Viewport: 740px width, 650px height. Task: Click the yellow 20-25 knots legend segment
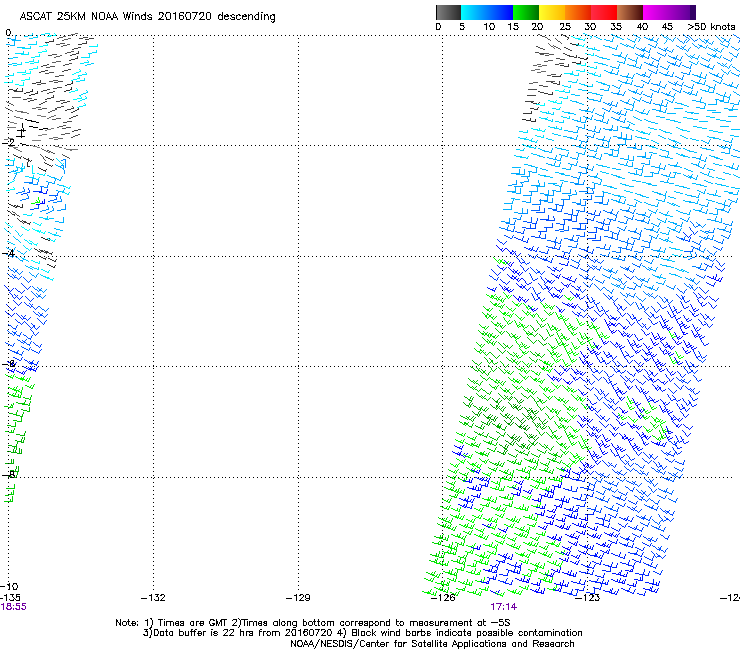552,12
